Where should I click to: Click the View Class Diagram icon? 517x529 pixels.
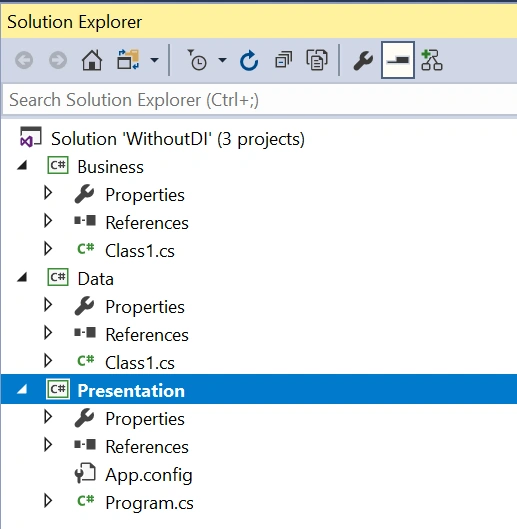432,60
